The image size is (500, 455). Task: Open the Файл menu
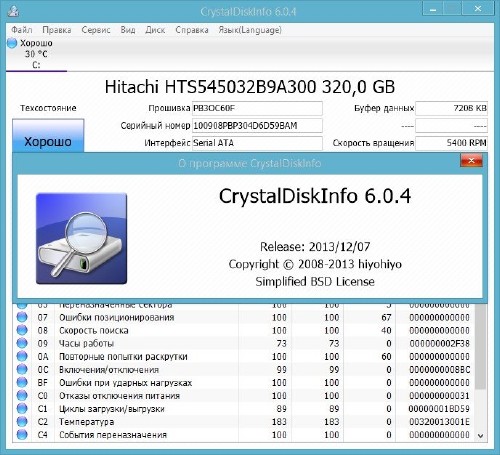pos(22,30)
